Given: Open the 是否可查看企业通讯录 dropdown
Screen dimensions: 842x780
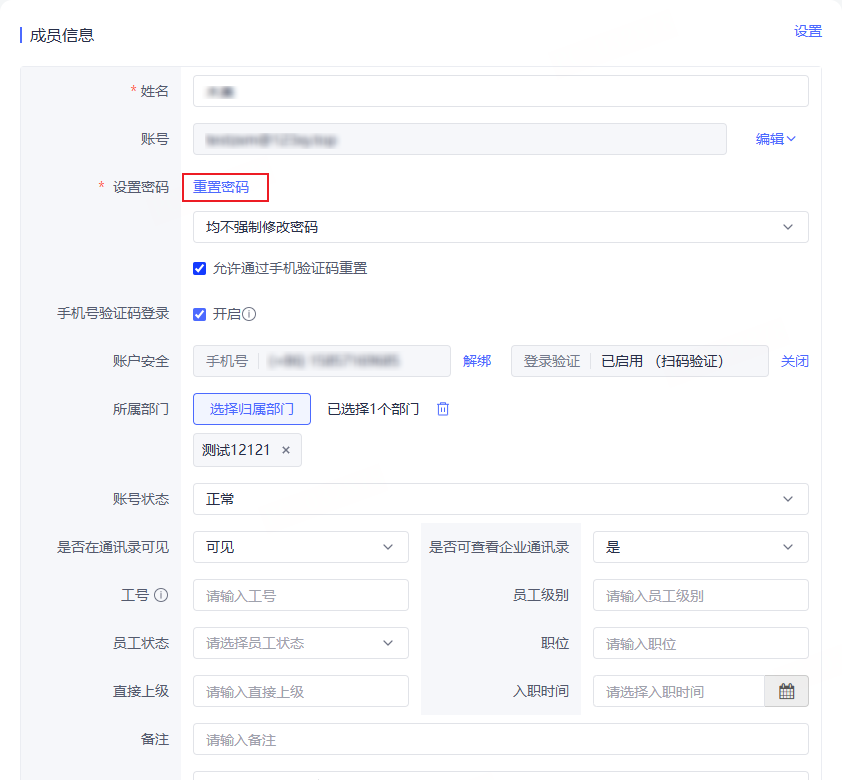Looking at the screenshot, I should pyautogui.click(x=700, y=547).
